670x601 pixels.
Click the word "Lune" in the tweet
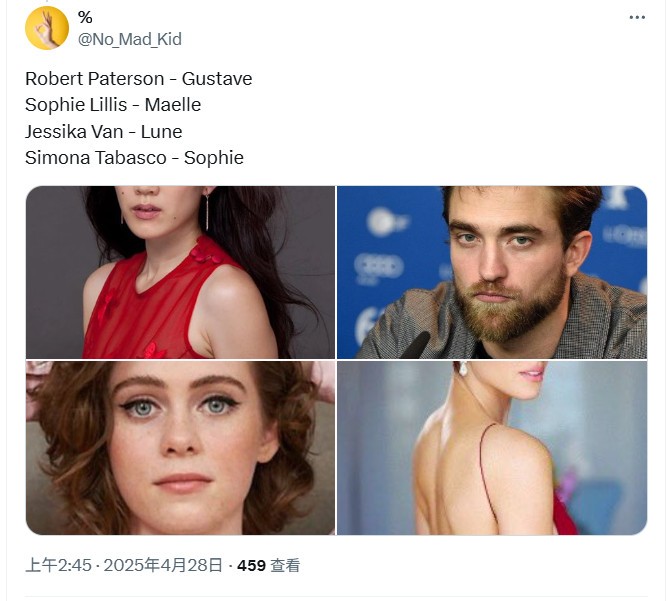pyautogui.click(x=161, y=131)
